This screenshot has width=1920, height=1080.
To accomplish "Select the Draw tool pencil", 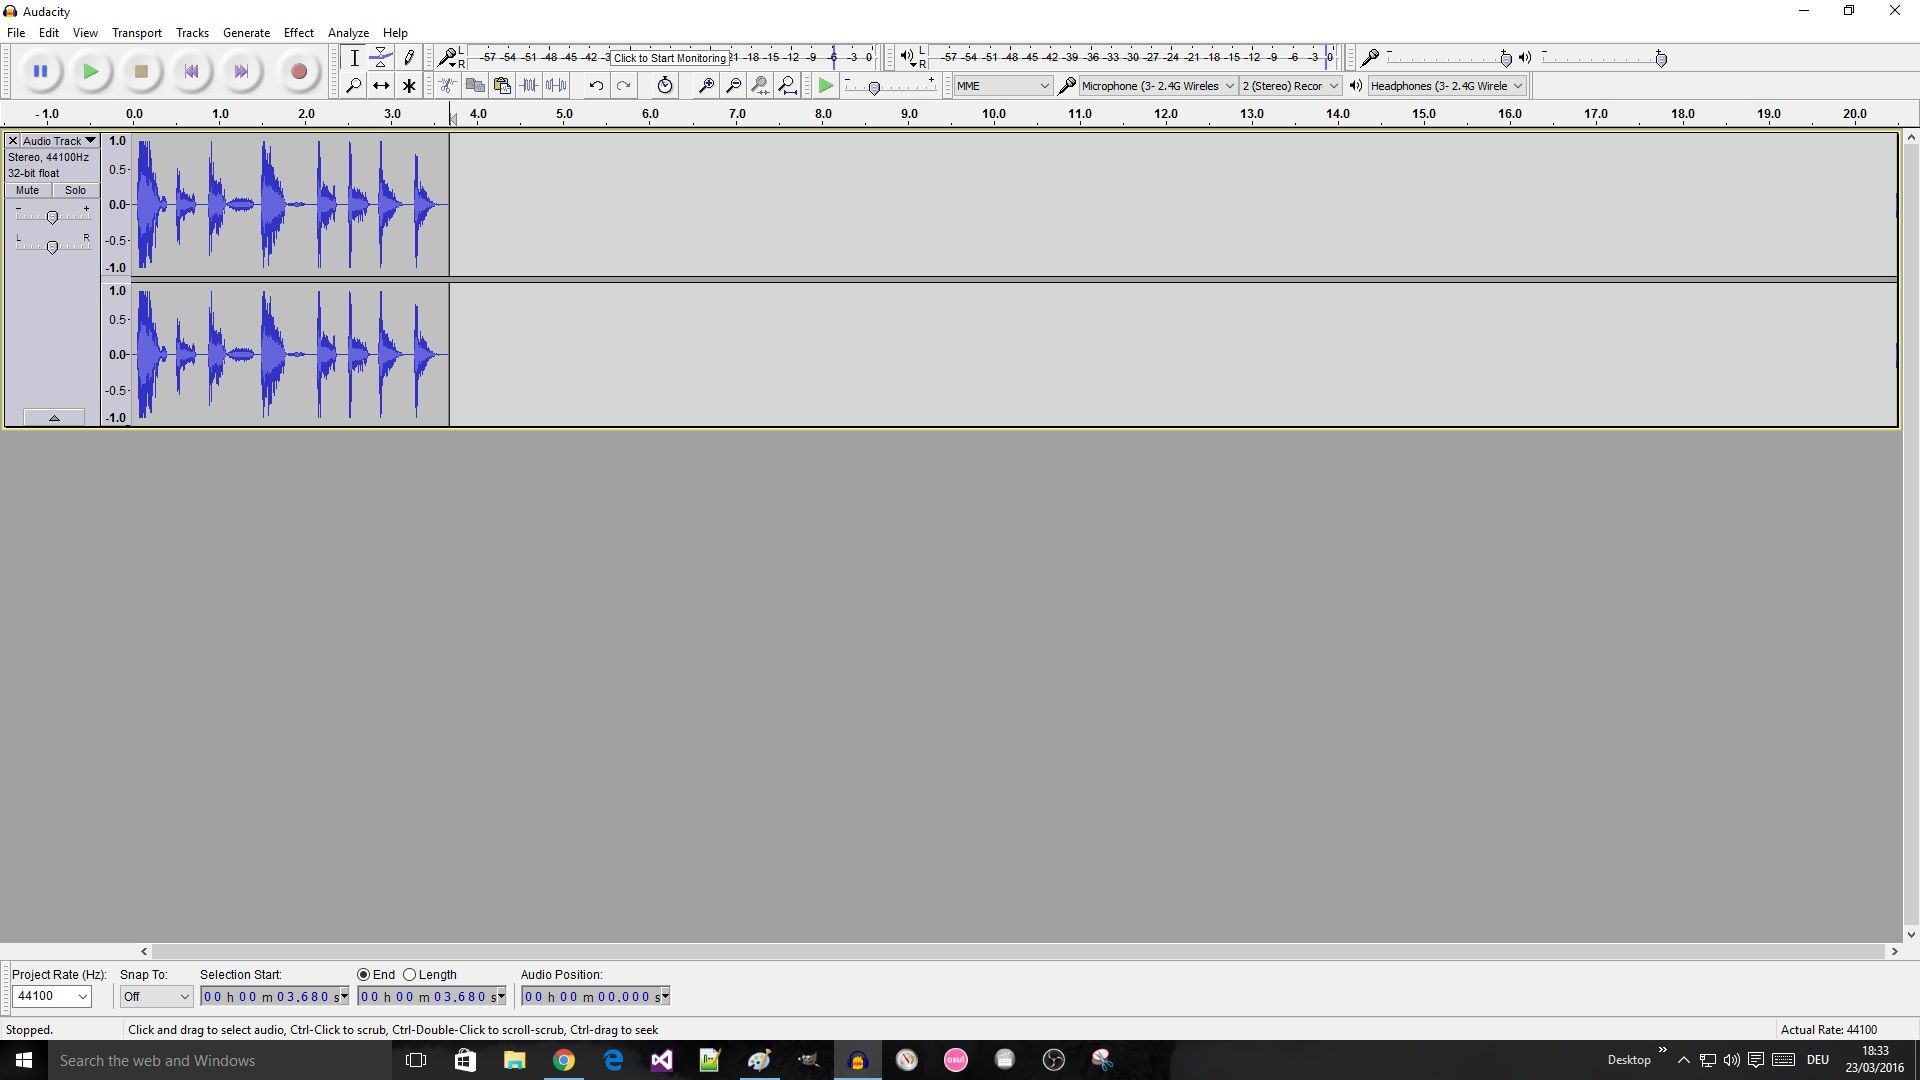I will (x=409, y=57).
